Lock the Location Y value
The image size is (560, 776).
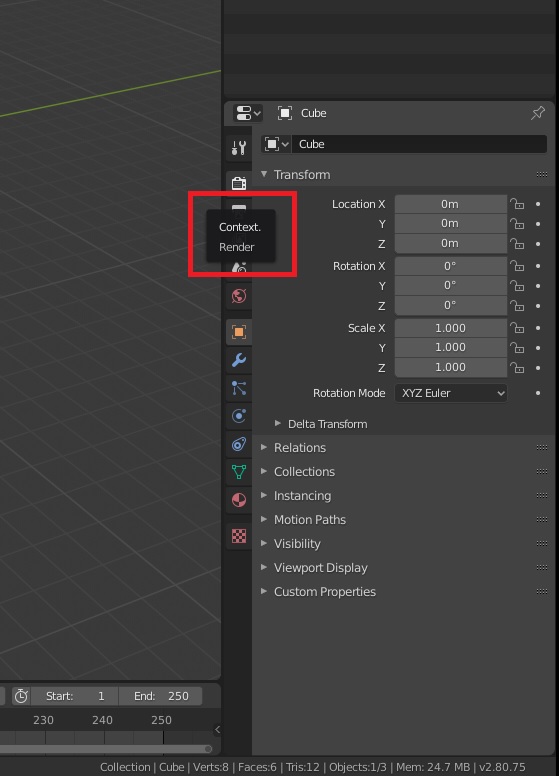[x=517, y=224]
